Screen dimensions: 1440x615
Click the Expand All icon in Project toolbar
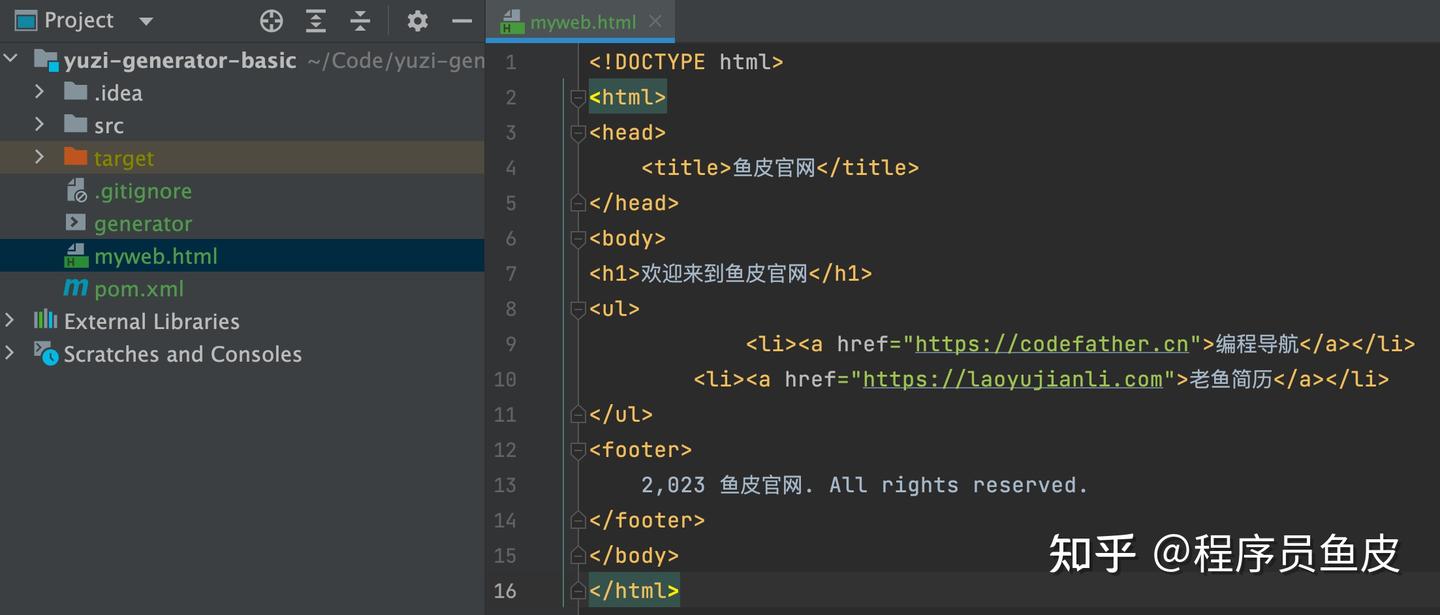click(x=316, y=21)
